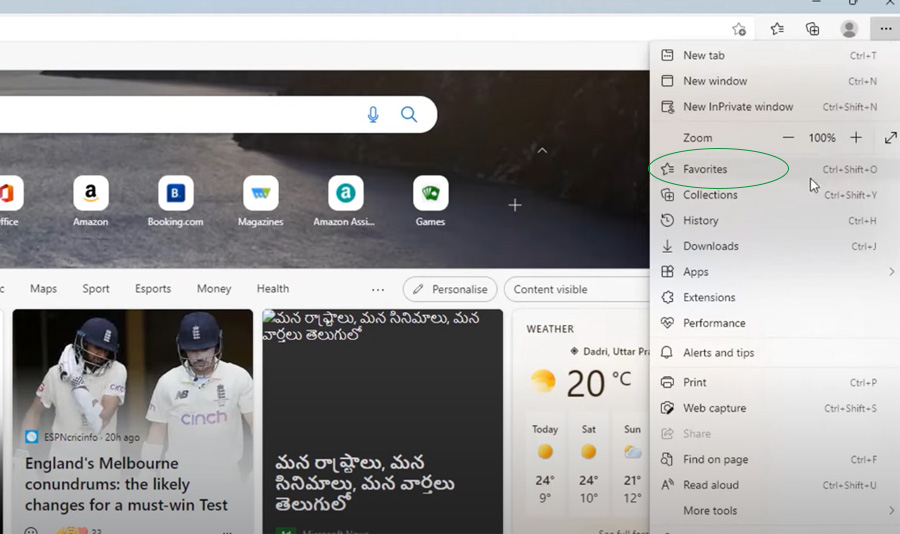The width and height of the screenshot is (900, 534).
Task: Open the Sport news category tab
Action: [96, 289]
